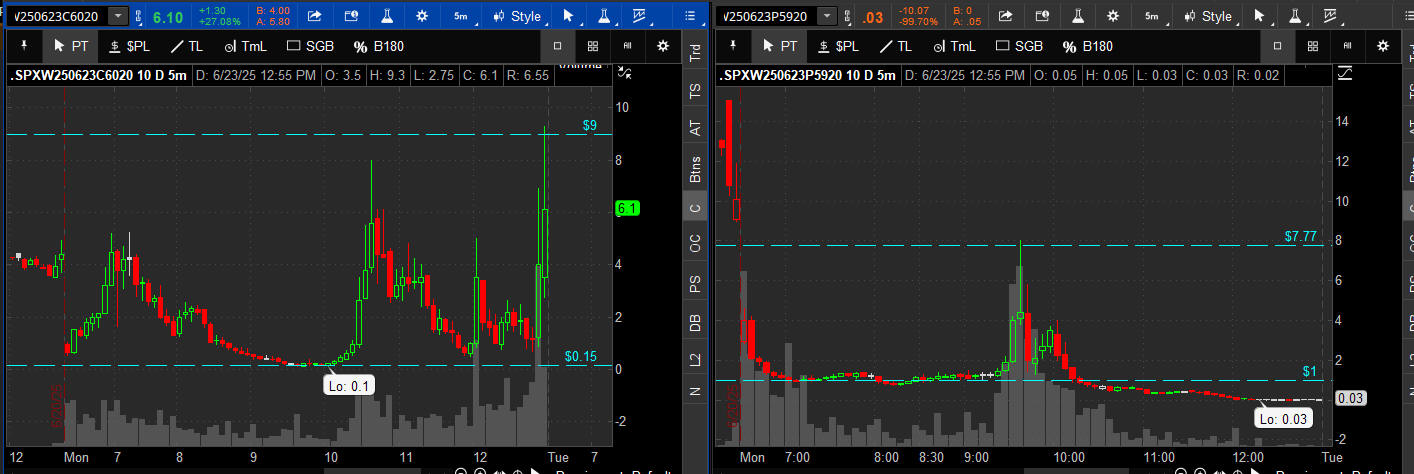Click the PT pointer button on right chart
Screen dimensions: 1414x474
click(x=779, y=46)
